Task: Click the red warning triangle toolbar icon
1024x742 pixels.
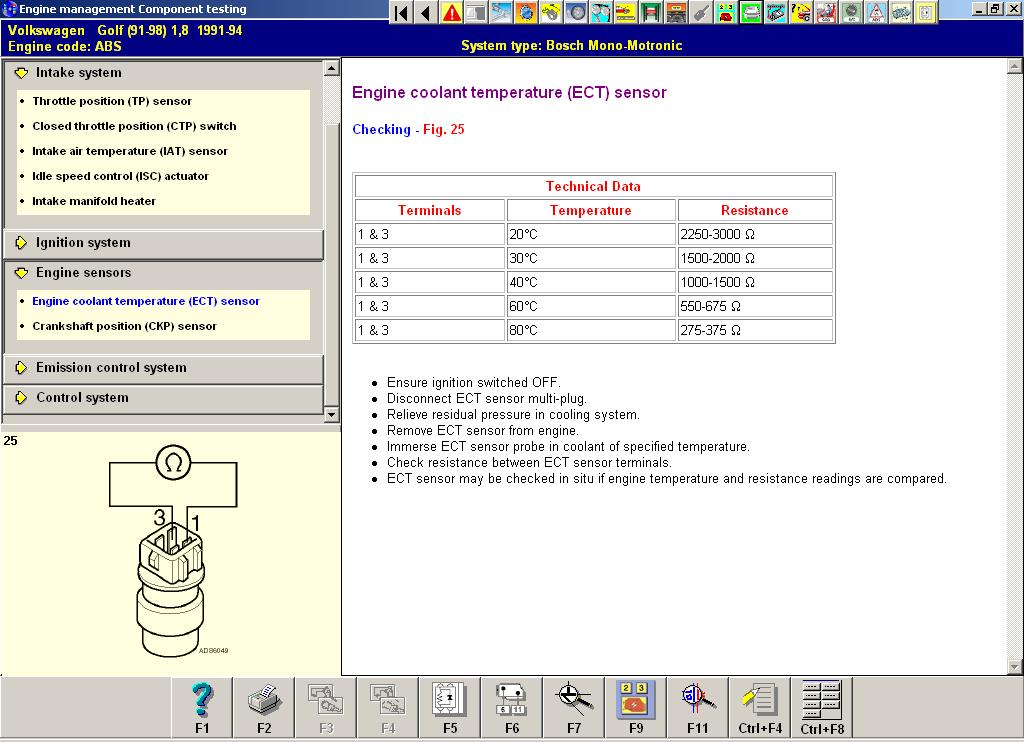Action: coord(452,13)
